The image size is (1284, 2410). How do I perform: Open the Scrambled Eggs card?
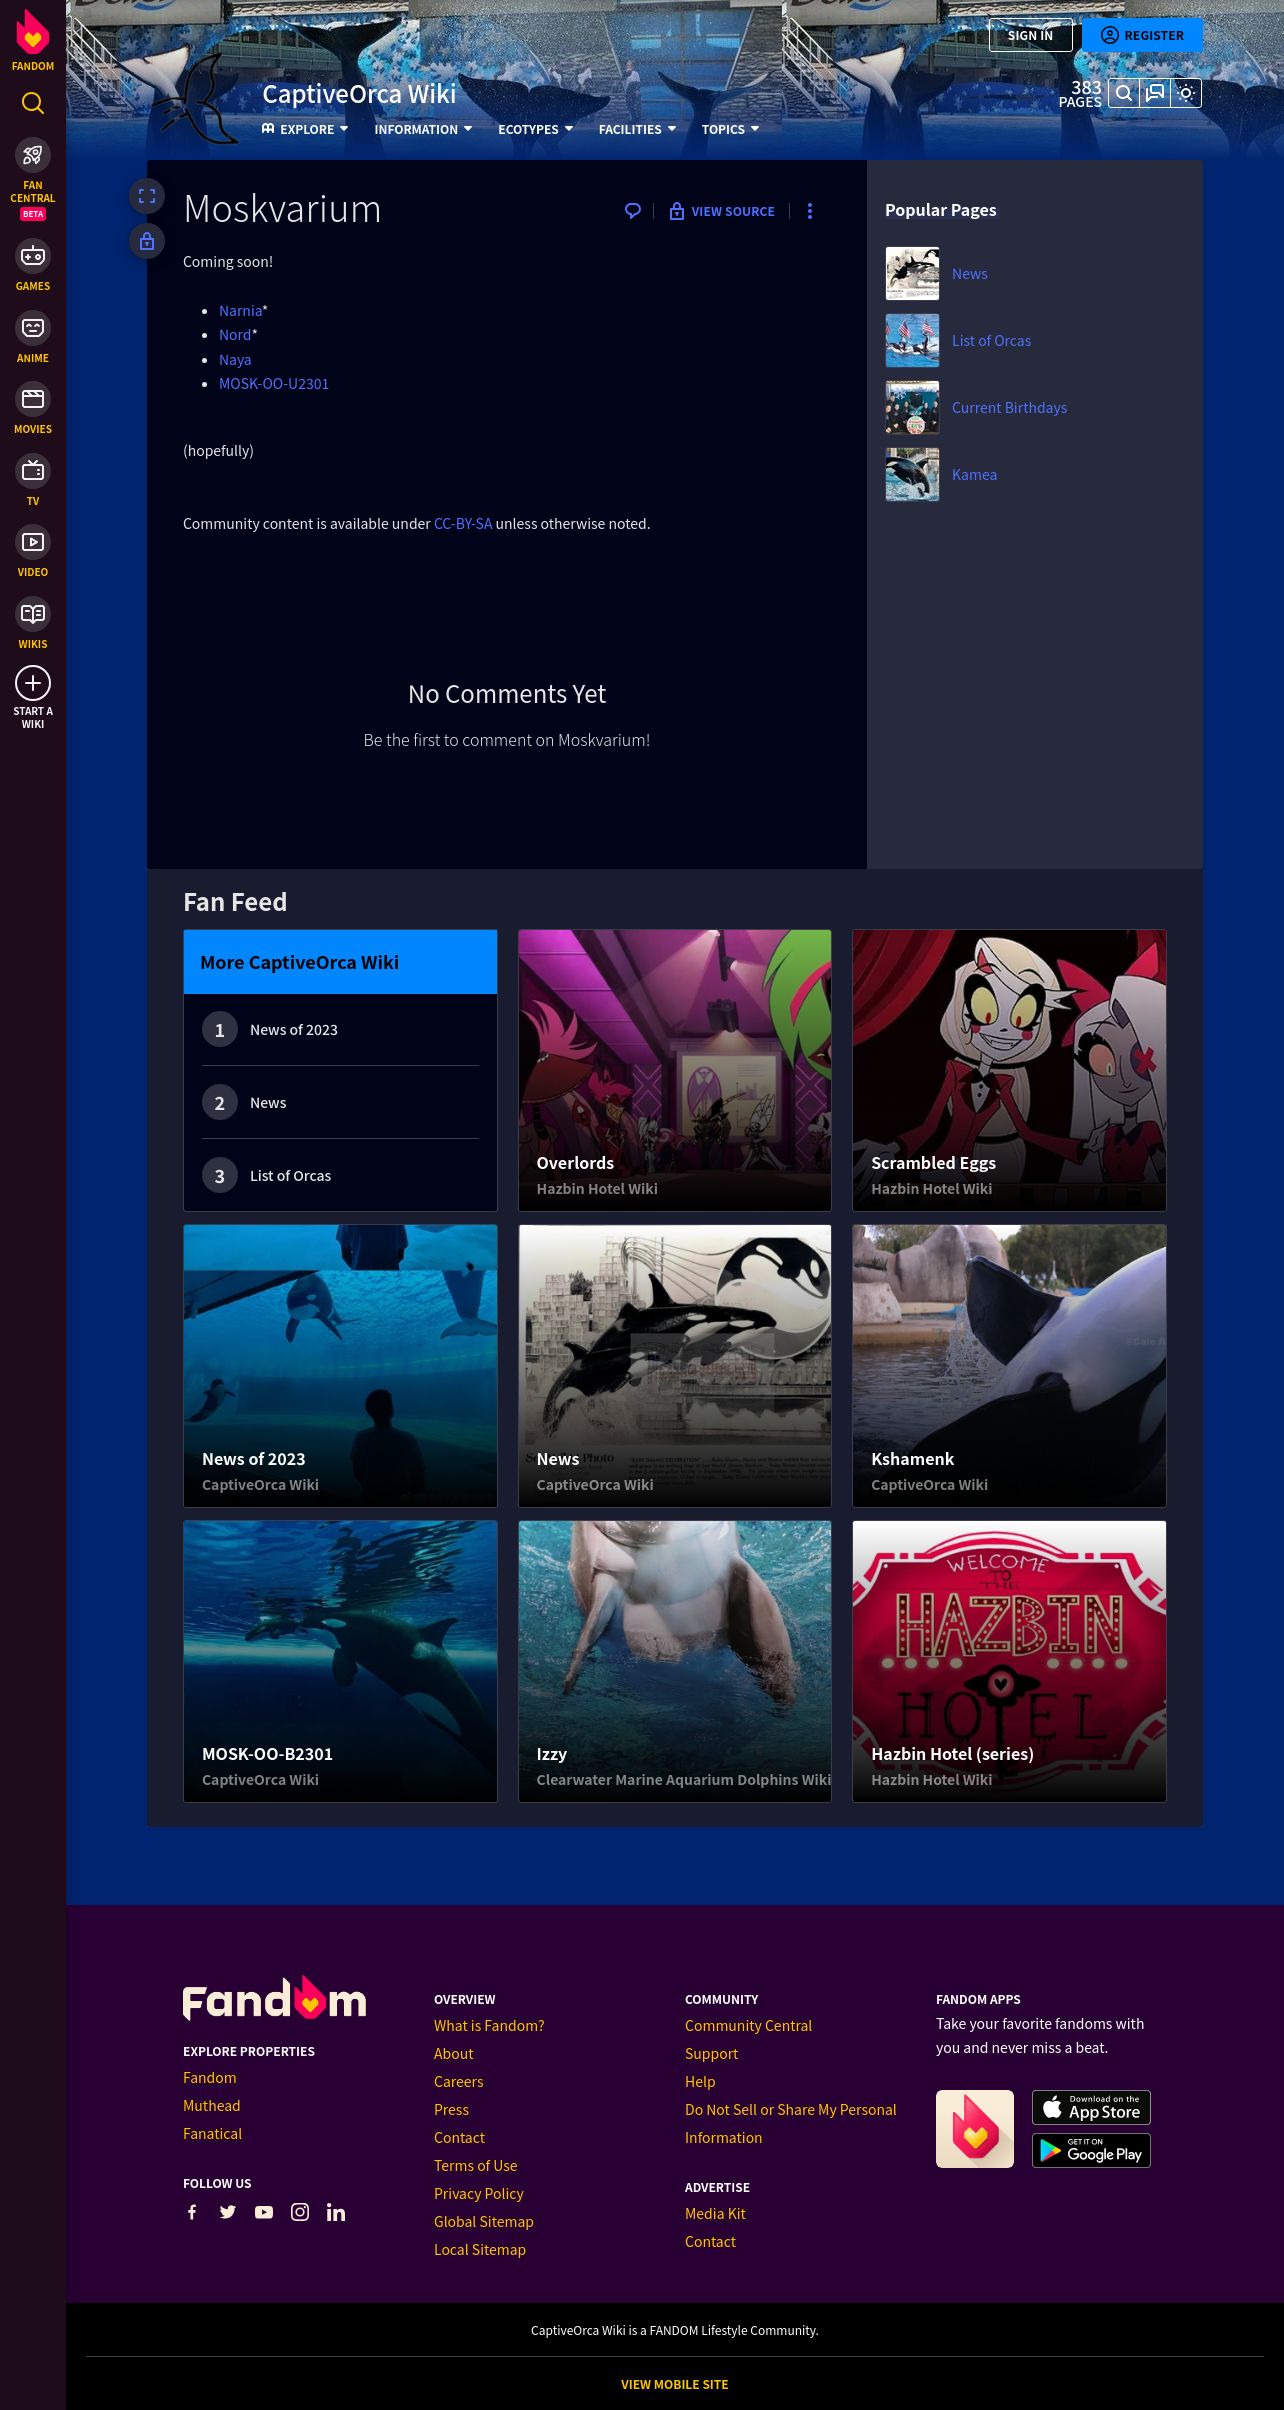point(1009,1070)
